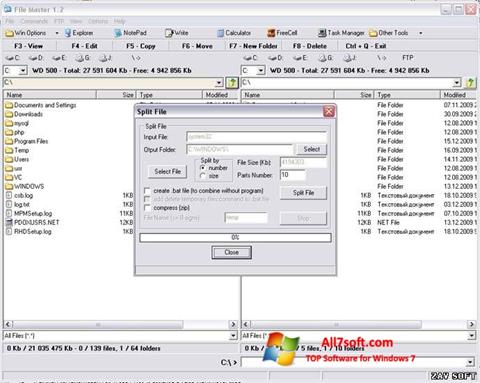Select drive E: icon in right panel

(x=300, y=58)
